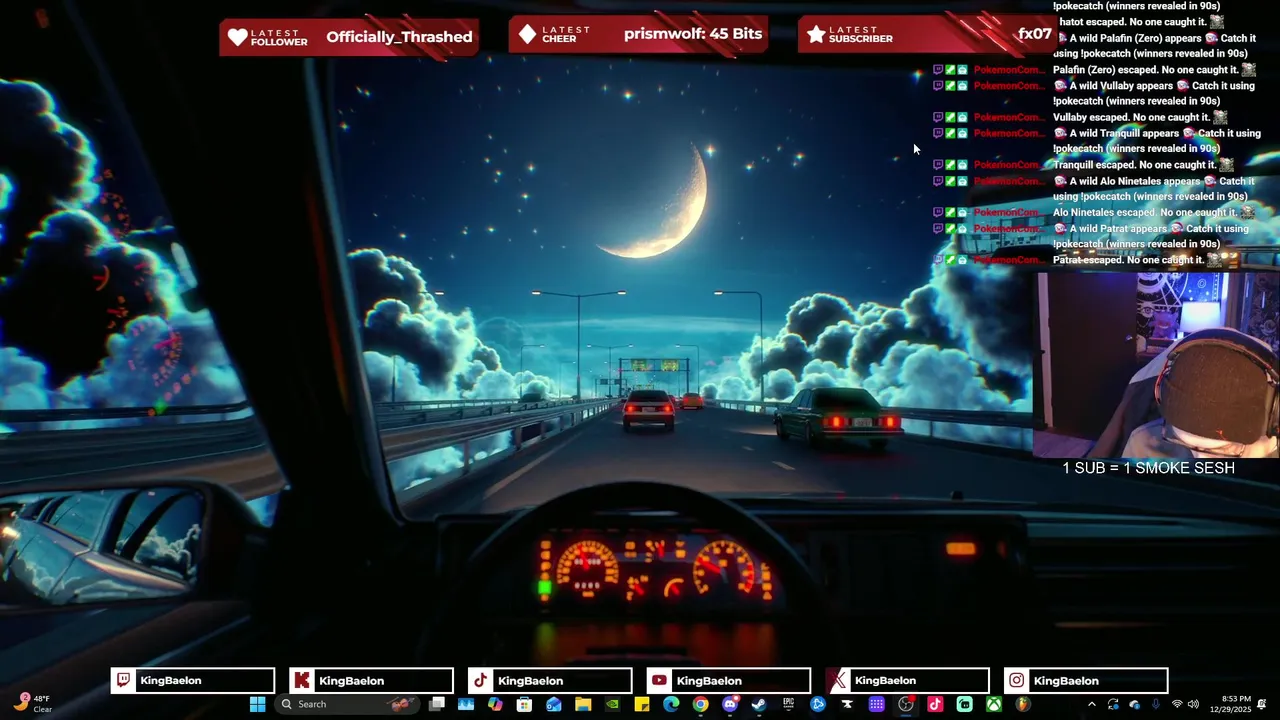This screenshot has width=1280, height=720.
Task: Click the sync status tray icon
Action: click(1113, 704)
